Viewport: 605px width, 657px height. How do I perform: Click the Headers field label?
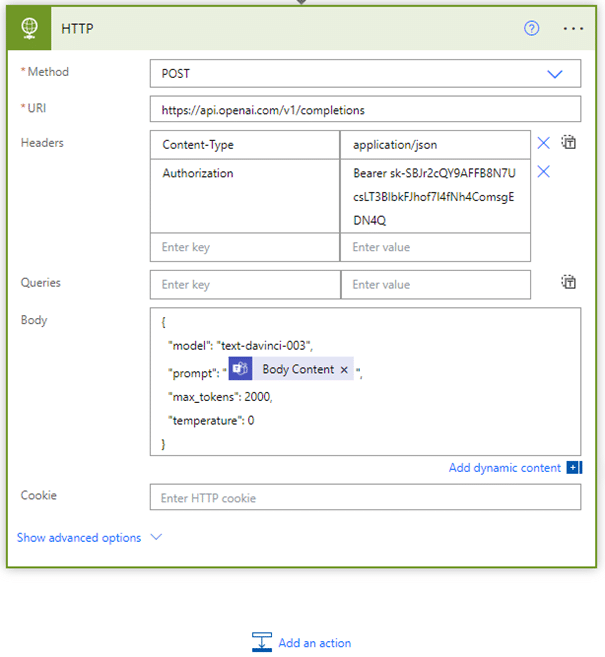(42, 143)
